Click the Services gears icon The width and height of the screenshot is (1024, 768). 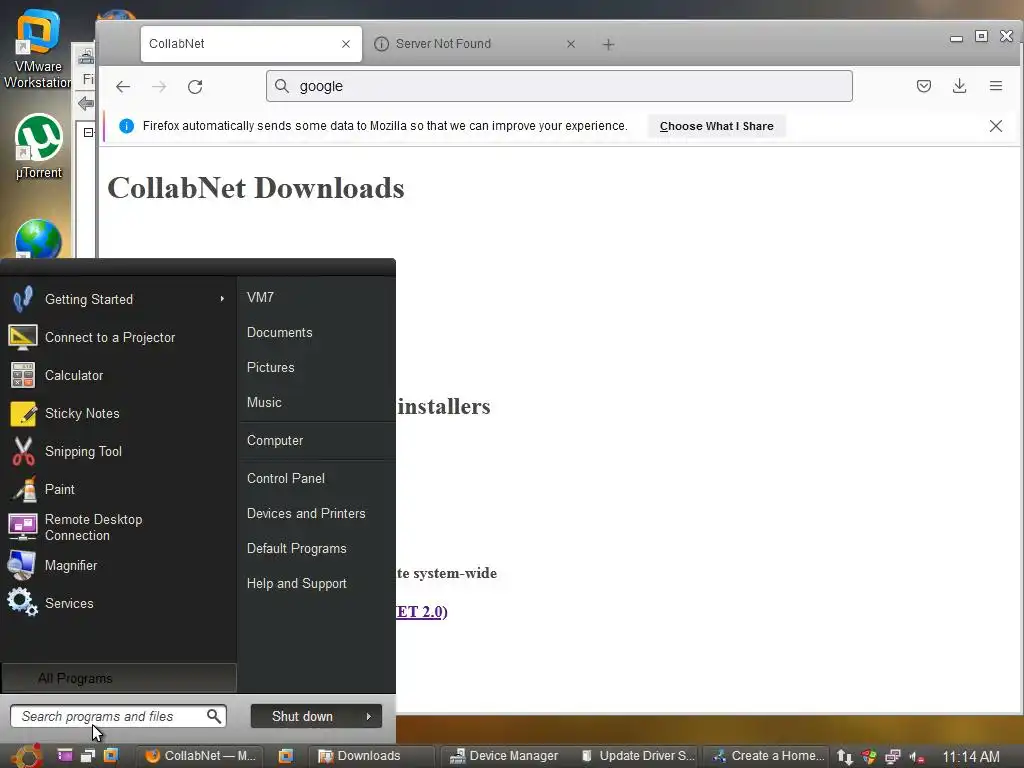(x=22, y=602)
